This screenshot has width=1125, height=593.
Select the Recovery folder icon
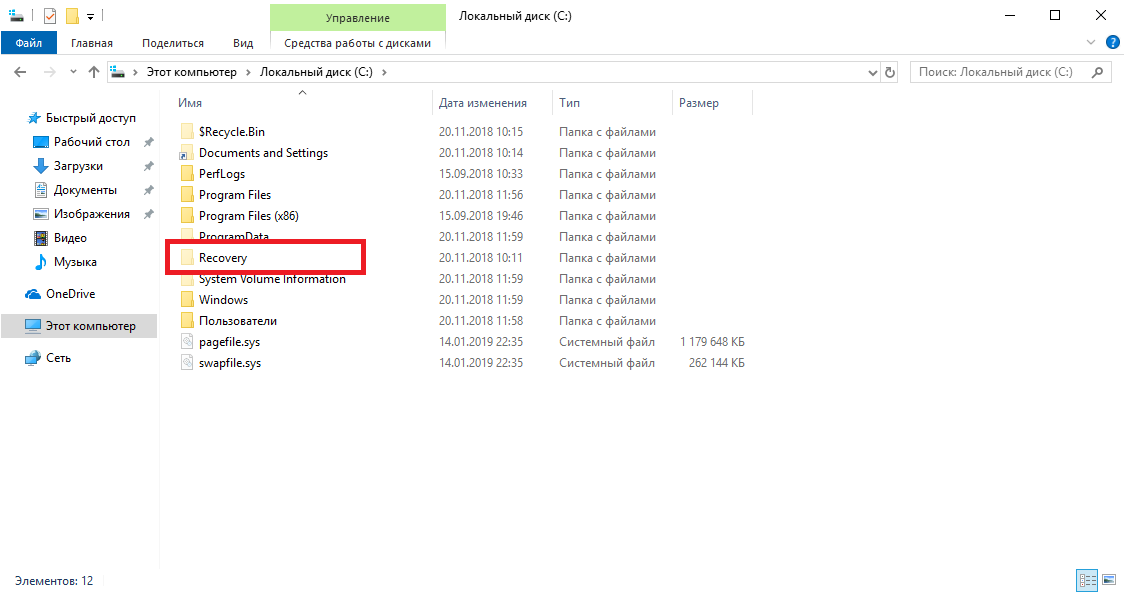187,257
